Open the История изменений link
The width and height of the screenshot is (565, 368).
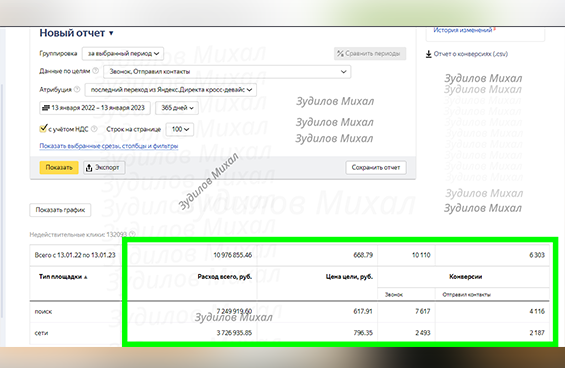pos(463,30)
